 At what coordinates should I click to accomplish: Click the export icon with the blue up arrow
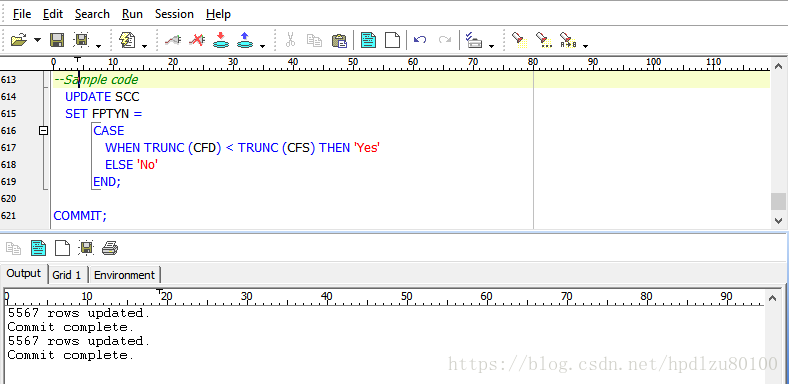(x=245, y=40)
